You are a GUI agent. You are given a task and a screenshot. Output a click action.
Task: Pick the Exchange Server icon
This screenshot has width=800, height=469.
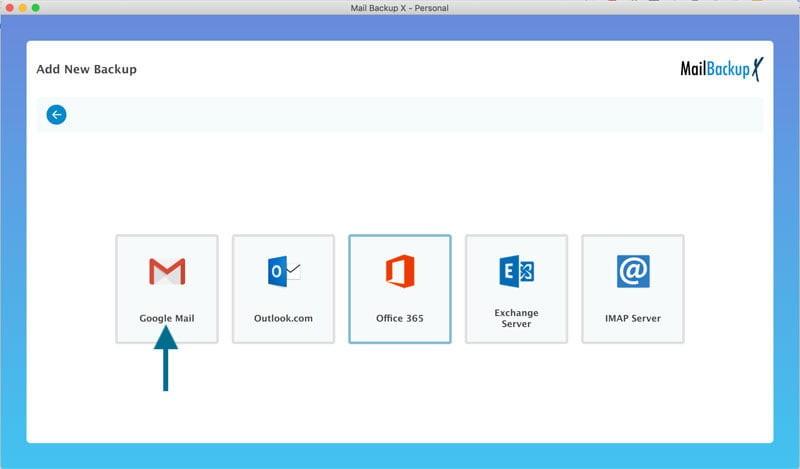pos(516,271)
